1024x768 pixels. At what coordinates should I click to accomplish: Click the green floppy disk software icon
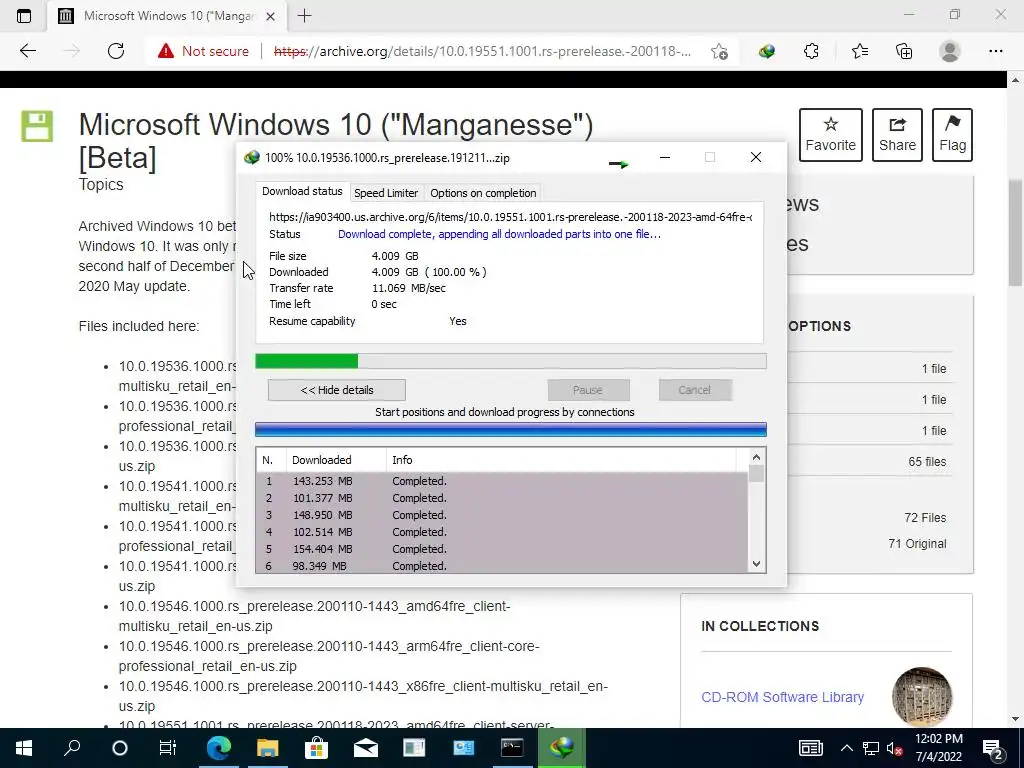pyautogui.click(x=37, y=126)
